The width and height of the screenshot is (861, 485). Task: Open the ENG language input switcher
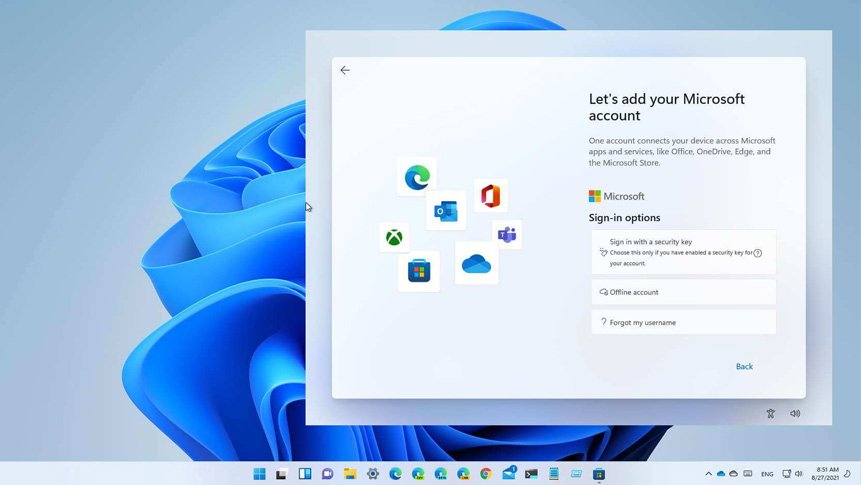(x=767, y=474)
